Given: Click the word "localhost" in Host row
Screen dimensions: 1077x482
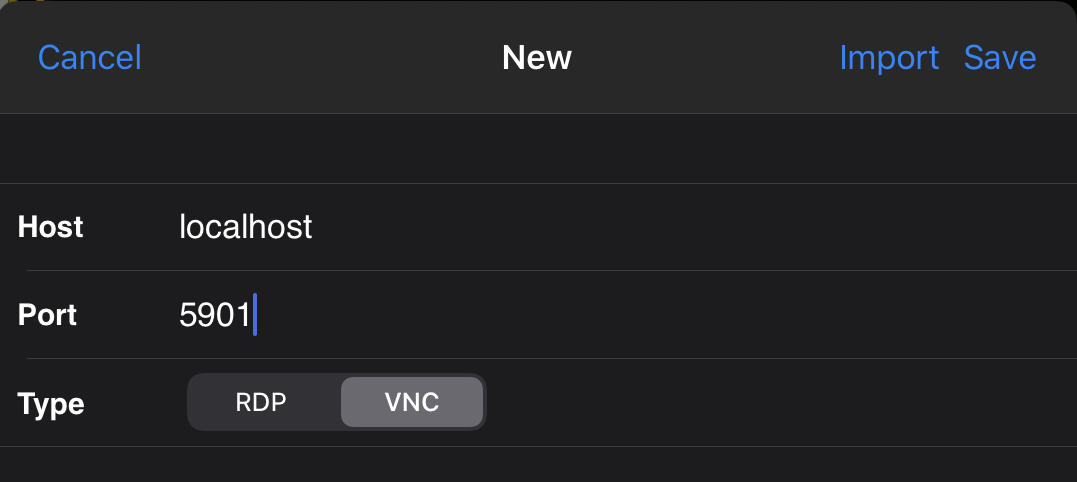Looking at the screenshot, I should (246, 227).
